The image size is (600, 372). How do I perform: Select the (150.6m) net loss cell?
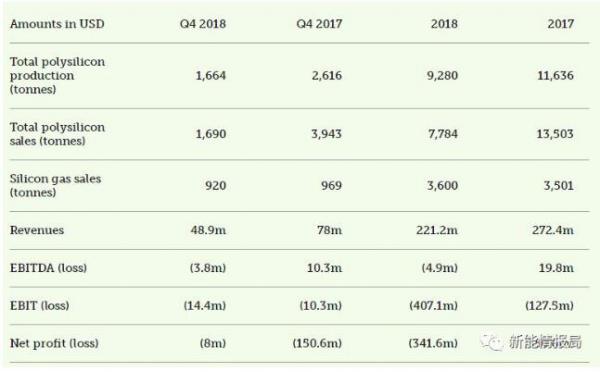tap(317, 343)
